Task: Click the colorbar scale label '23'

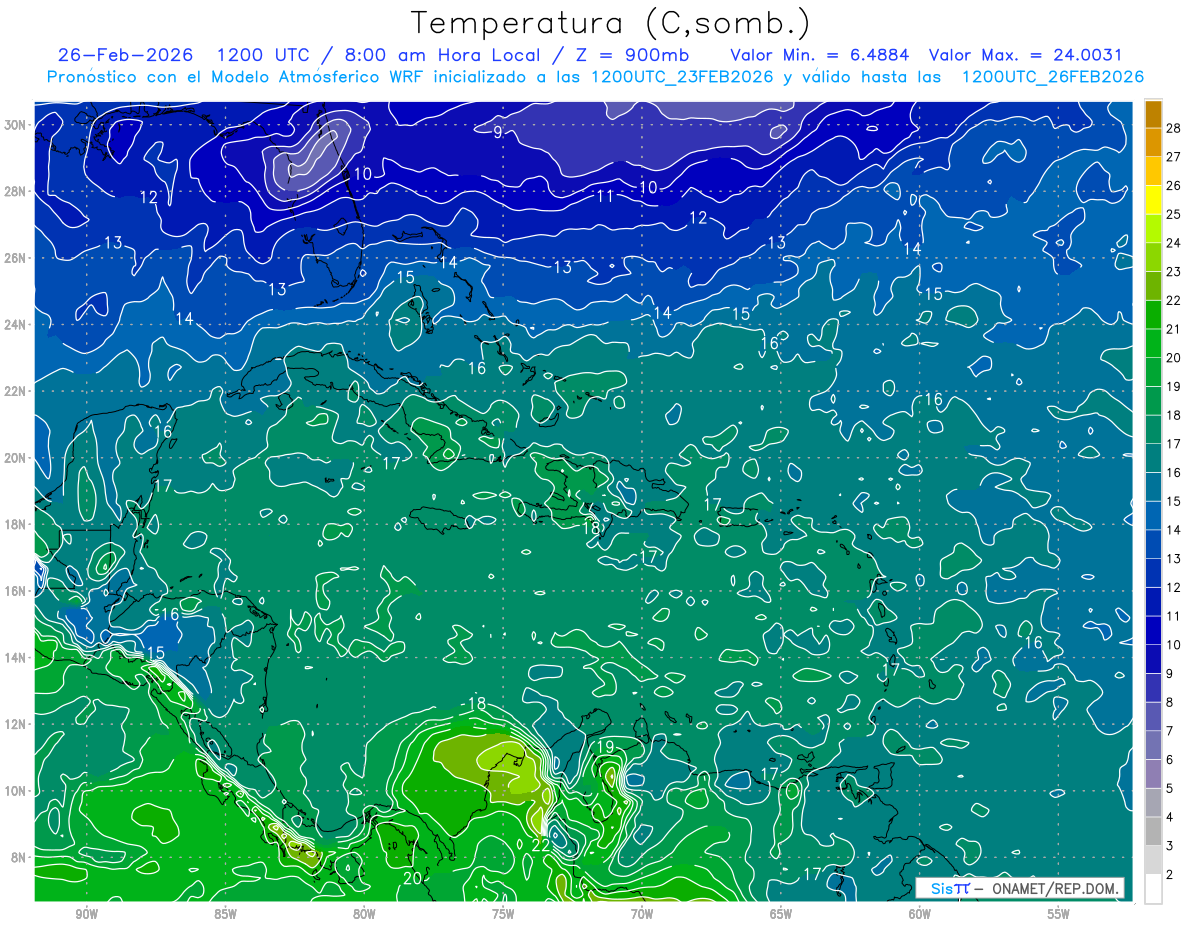Action: tap(1174, 272)
